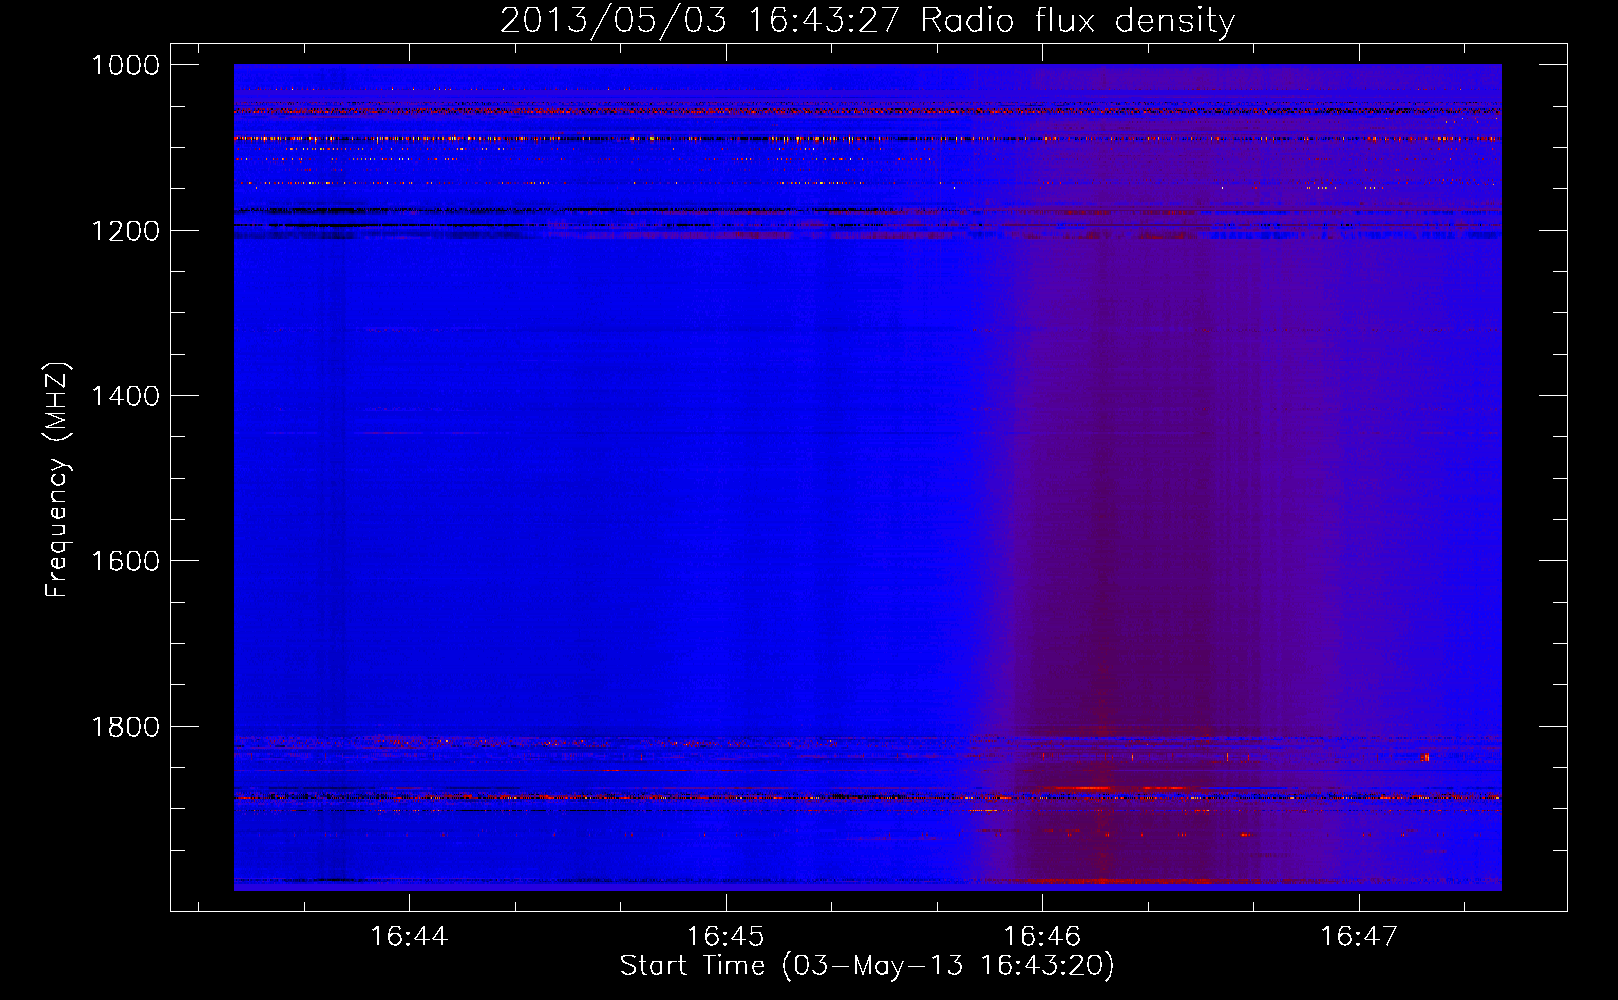The height and width of the screenshot is (1000, 1618).
Task: Select the 16:45 time tick label
Action: pyautogui.click(x=725, y=936)
